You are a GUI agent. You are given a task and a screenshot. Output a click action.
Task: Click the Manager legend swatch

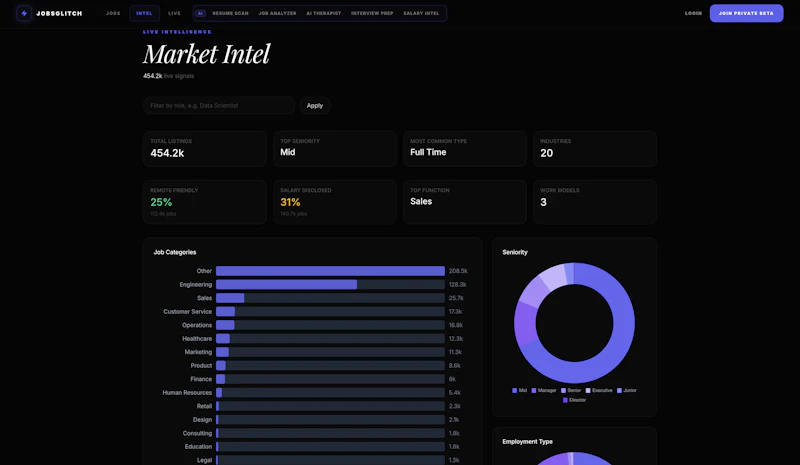(534, 390)
